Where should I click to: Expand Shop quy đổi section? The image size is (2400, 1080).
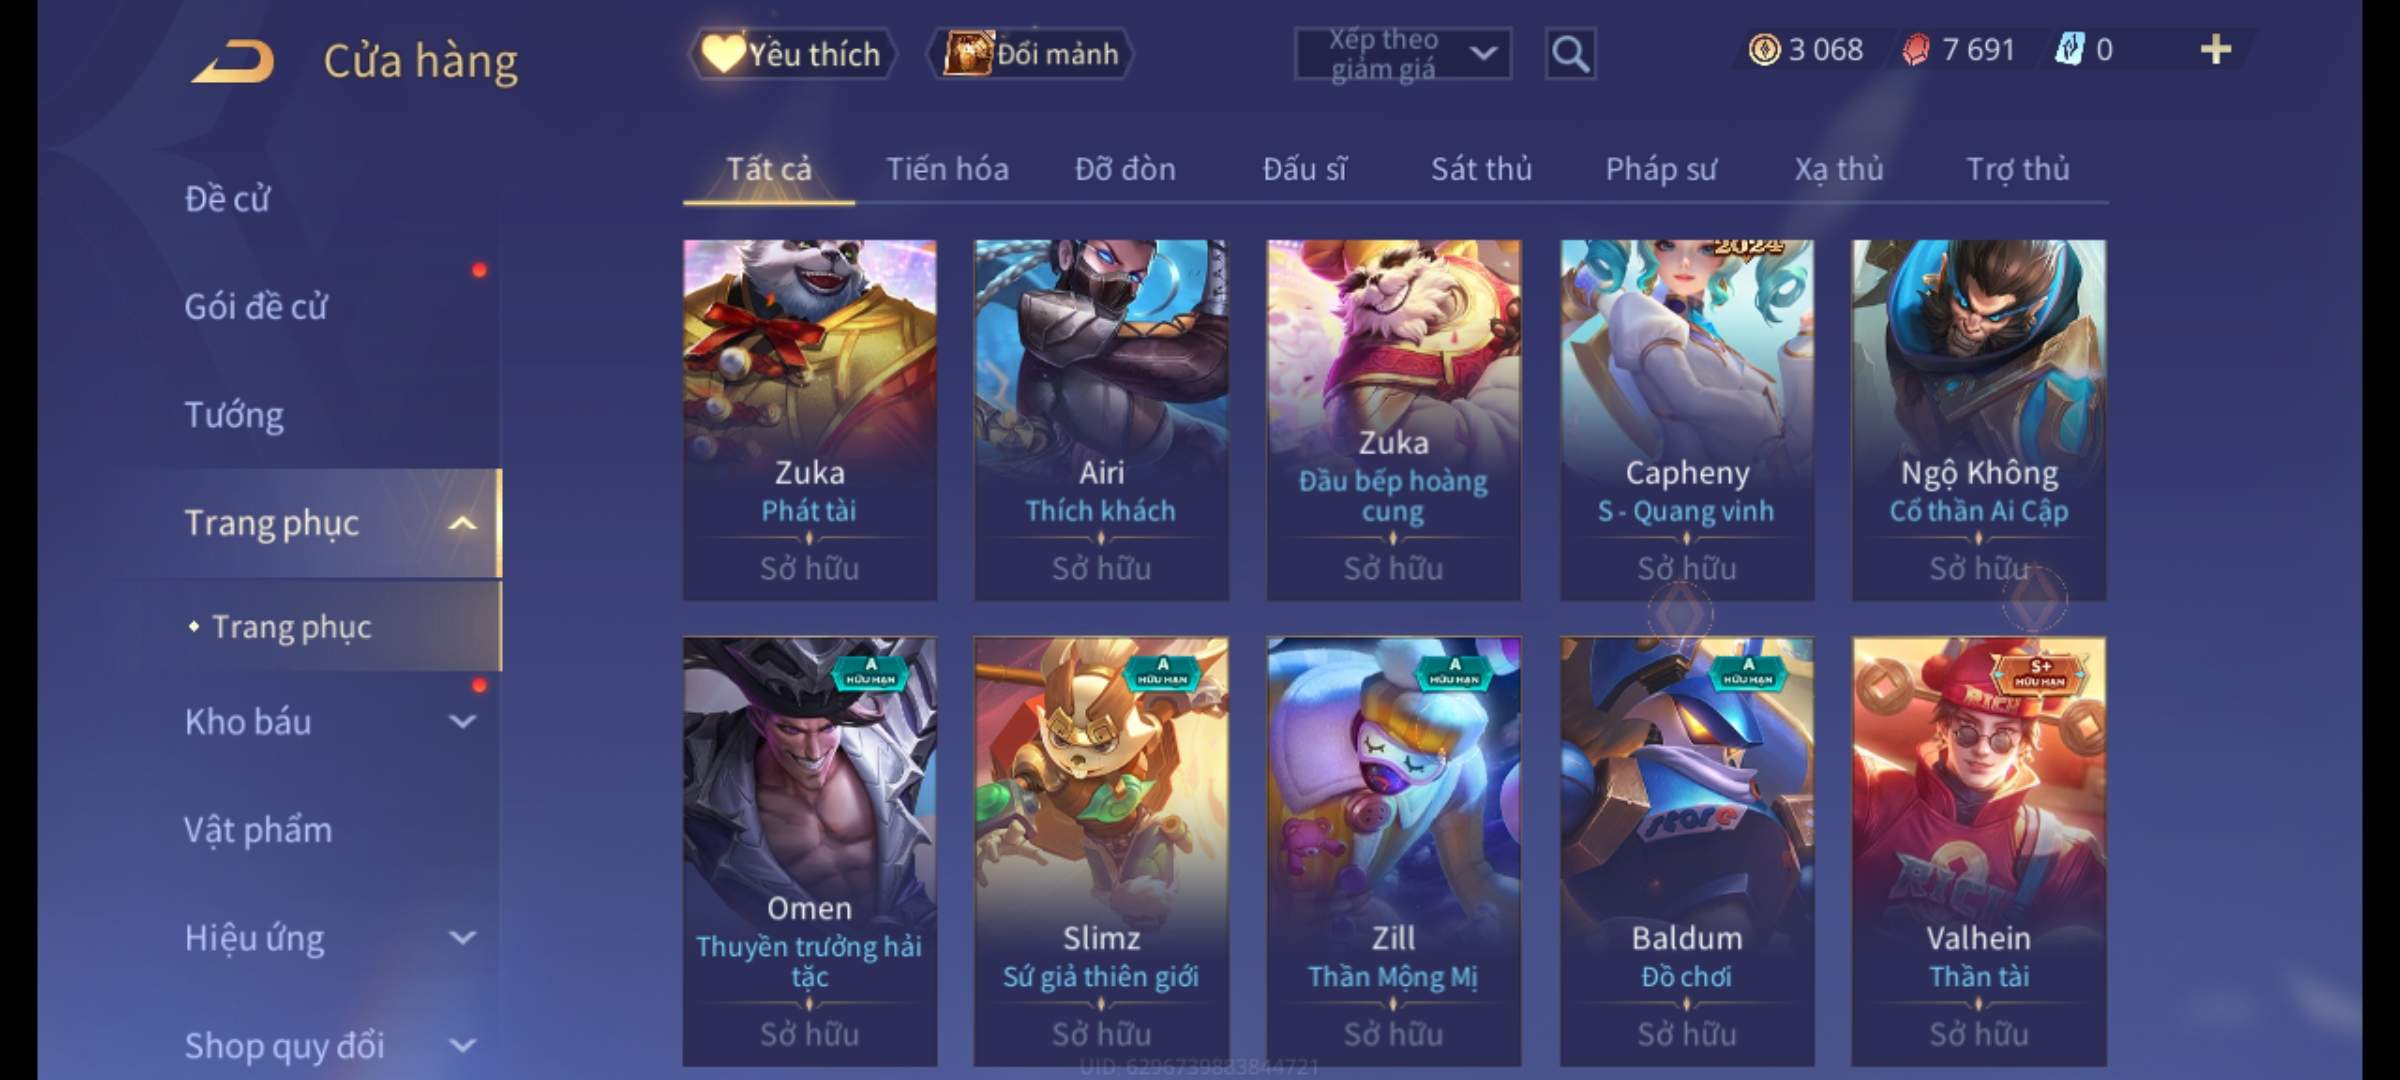[462, 1045]
